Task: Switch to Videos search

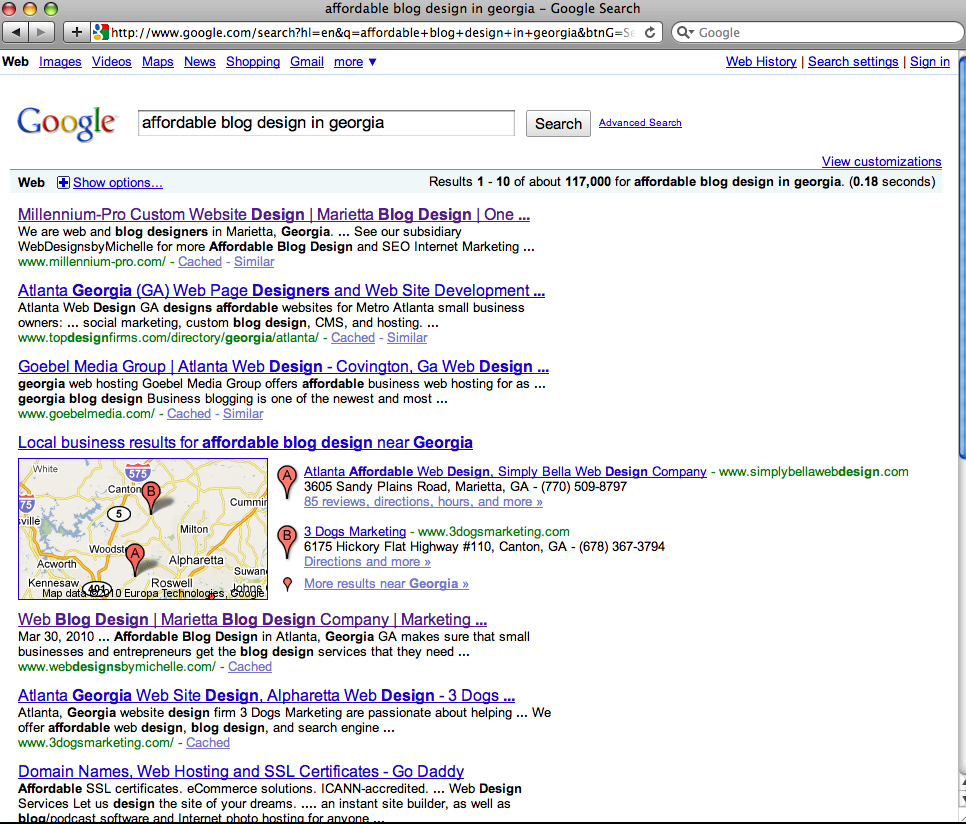Action: 112,62
